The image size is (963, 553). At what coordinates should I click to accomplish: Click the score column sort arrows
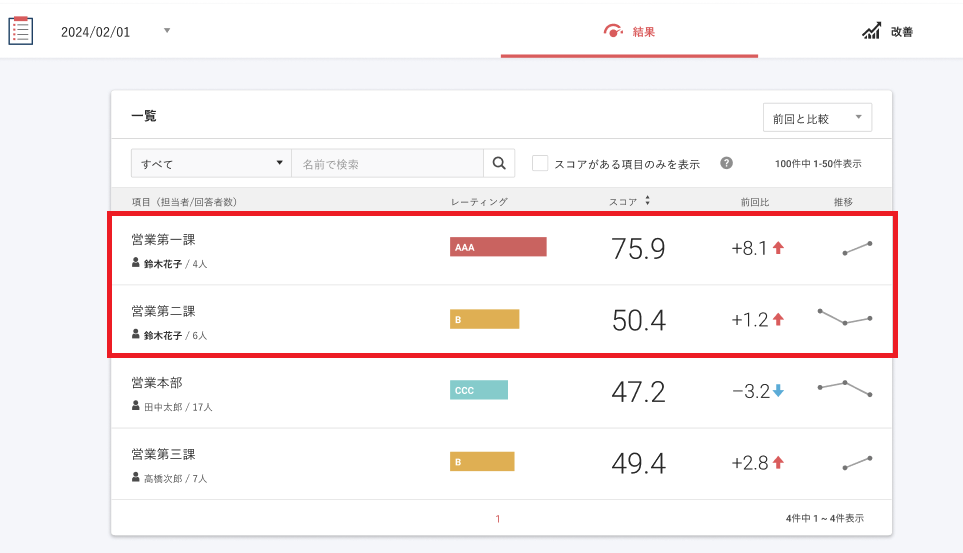tap(648, 201)
